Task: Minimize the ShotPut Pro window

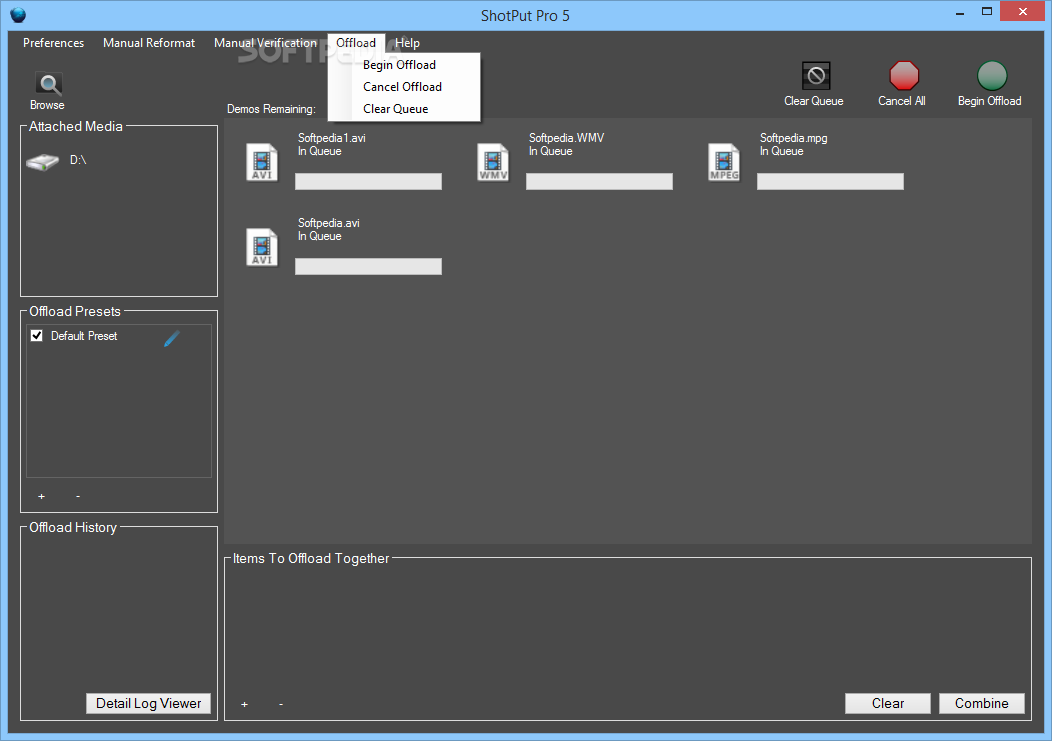Action: [960, 13]
